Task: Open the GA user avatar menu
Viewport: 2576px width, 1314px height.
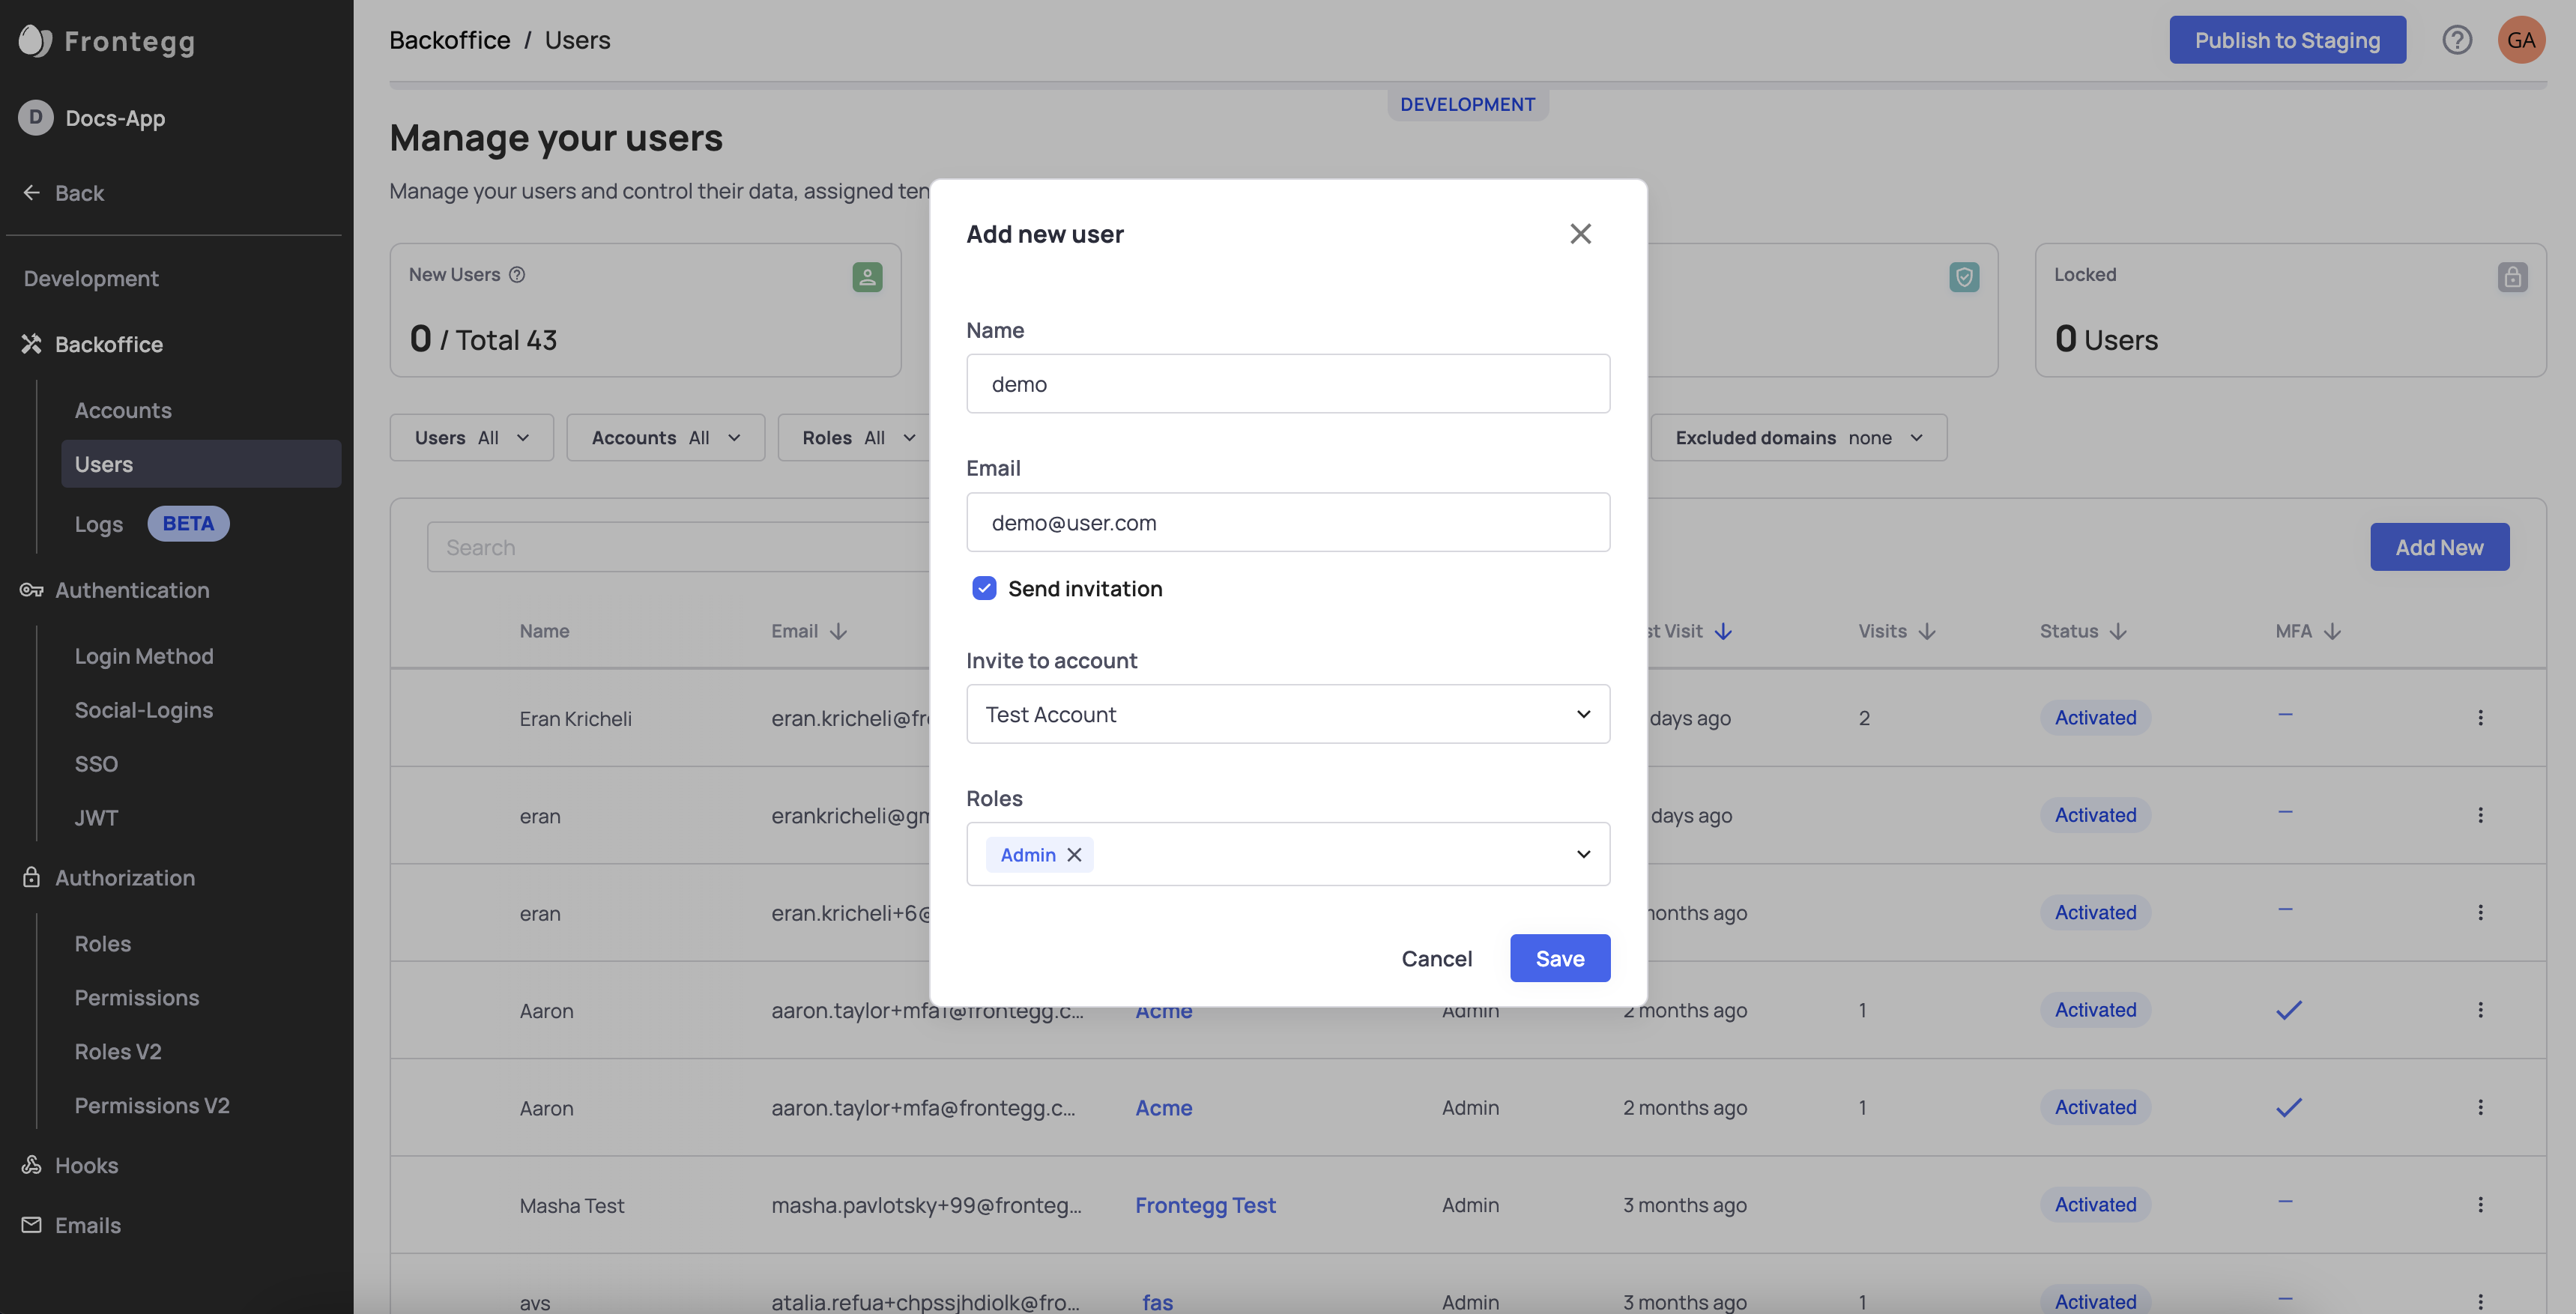Action: click(x=2520, y=40)
